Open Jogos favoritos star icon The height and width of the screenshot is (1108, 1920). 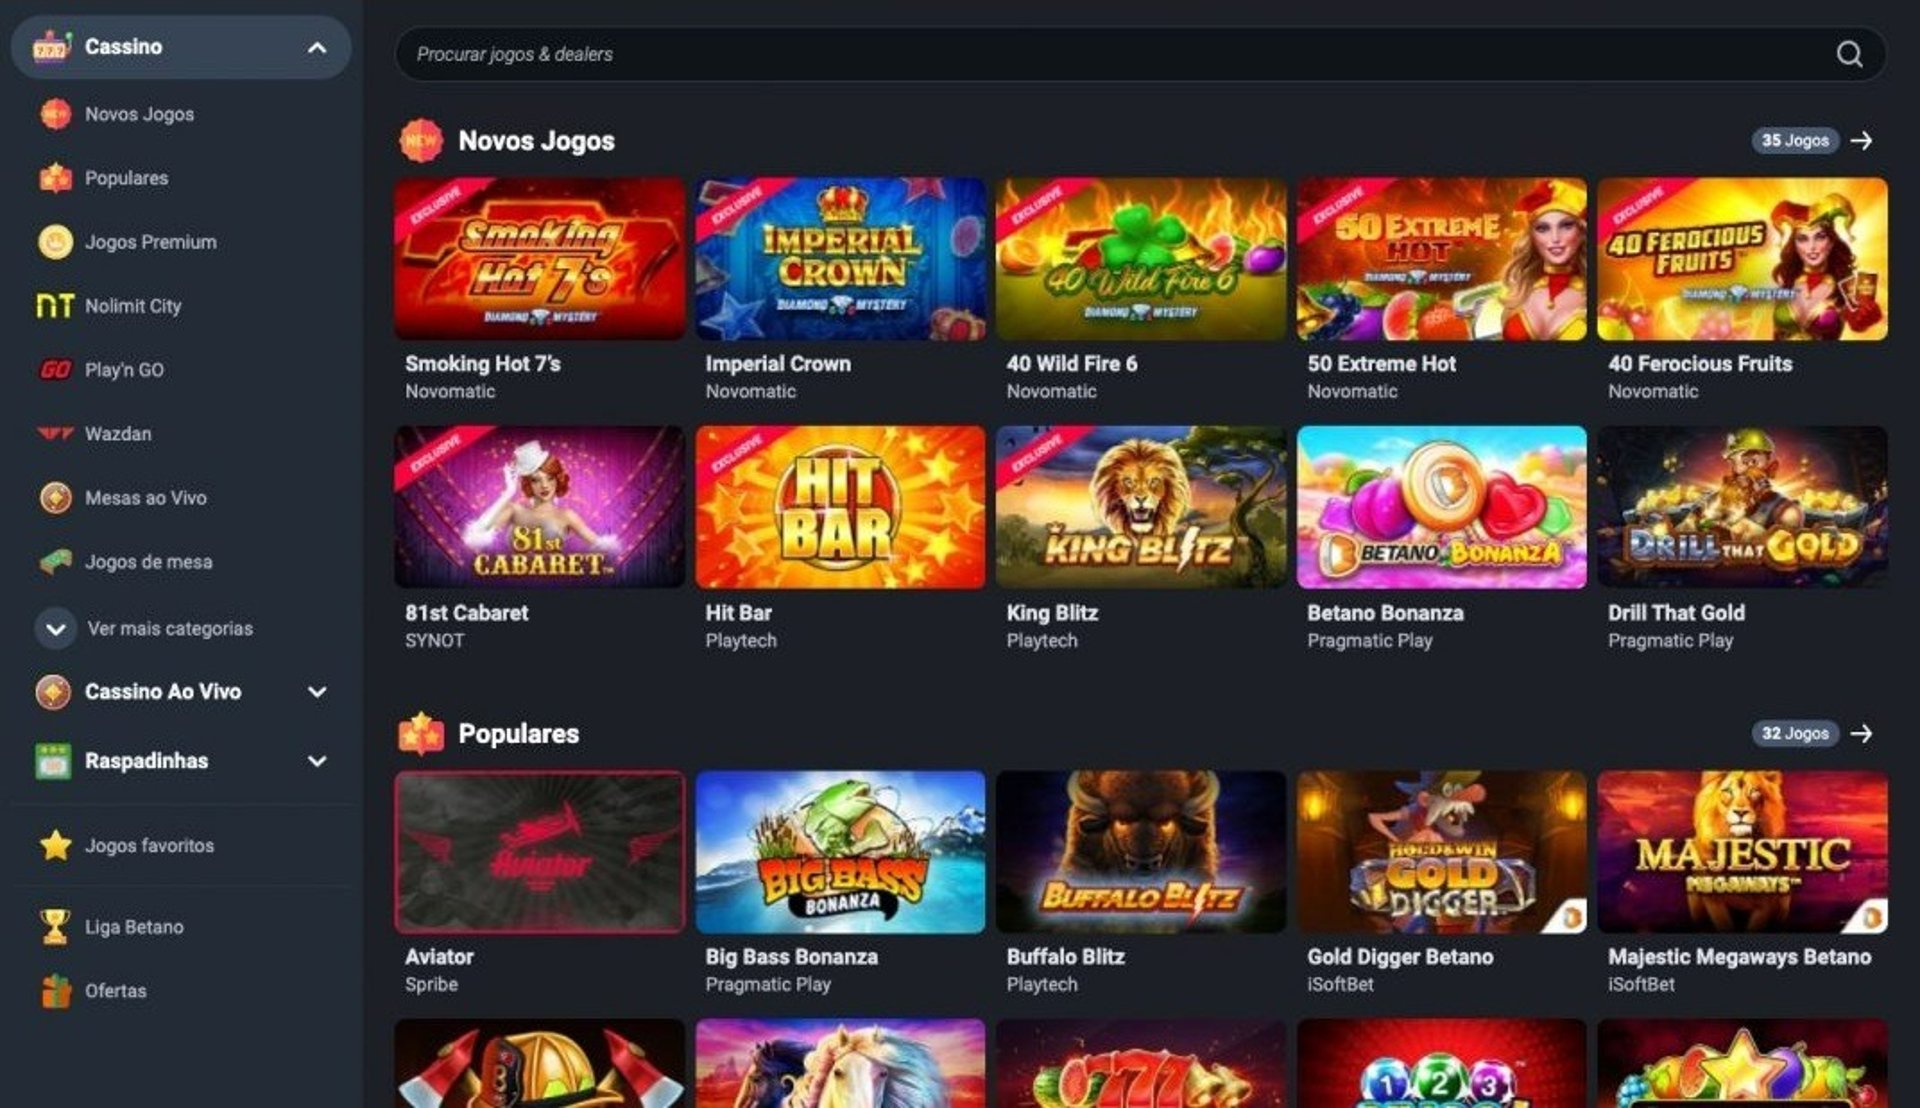(55, 845)
